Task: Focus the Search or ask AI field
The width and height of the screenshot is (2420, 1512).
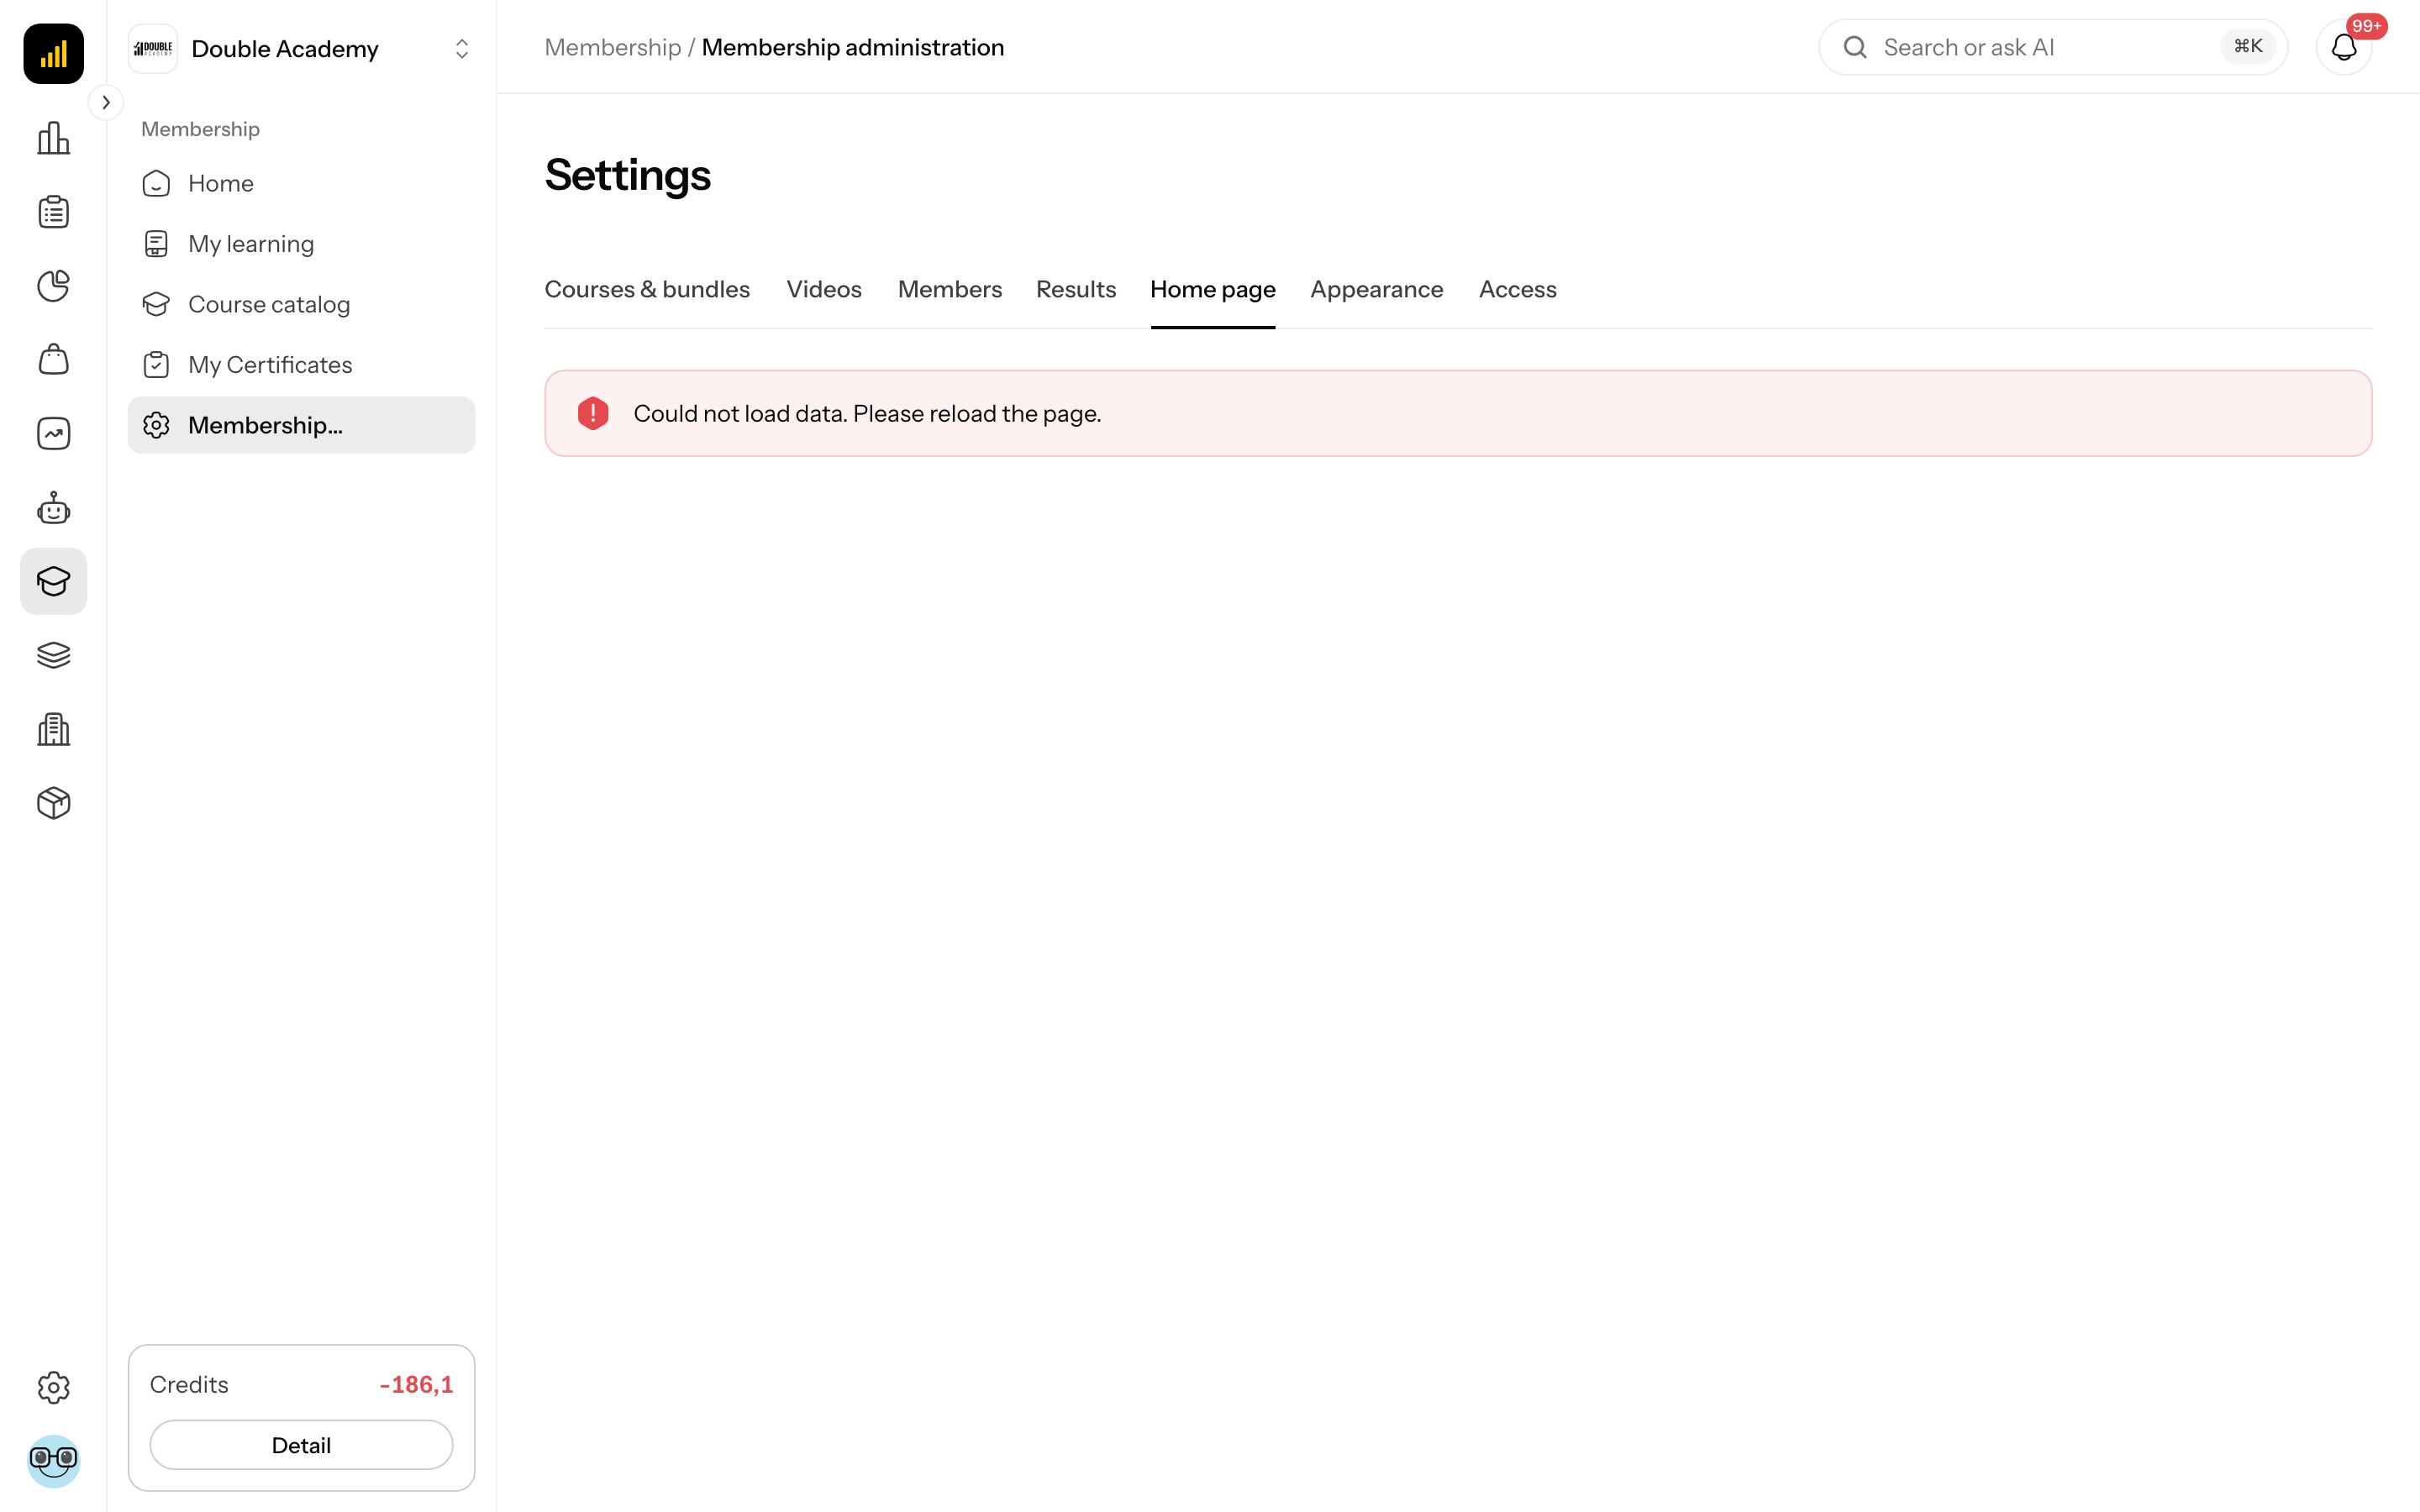Action: pyautogui.click(x=2052, y=47)
